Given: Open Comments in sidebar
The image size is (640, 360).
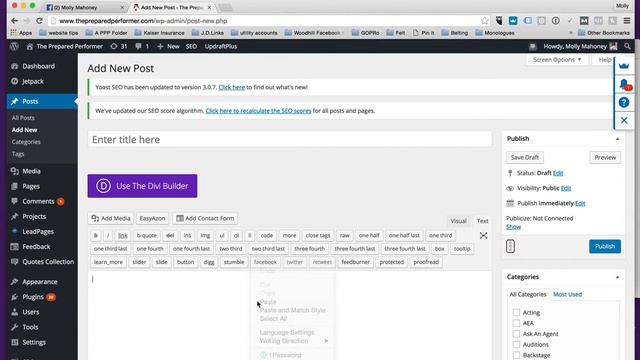Looking at the screenshot, I should coord(38,201).
